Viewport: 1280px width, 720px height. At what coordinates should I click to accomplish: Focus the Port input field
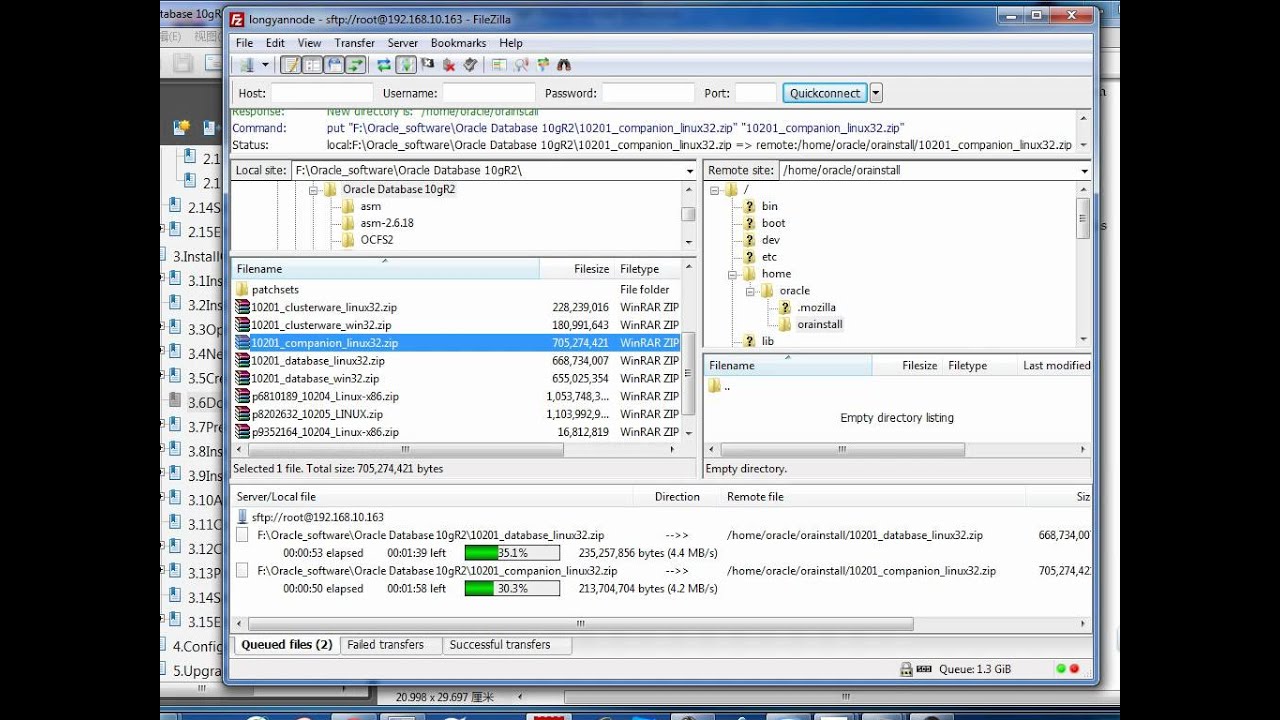[756, 93]
